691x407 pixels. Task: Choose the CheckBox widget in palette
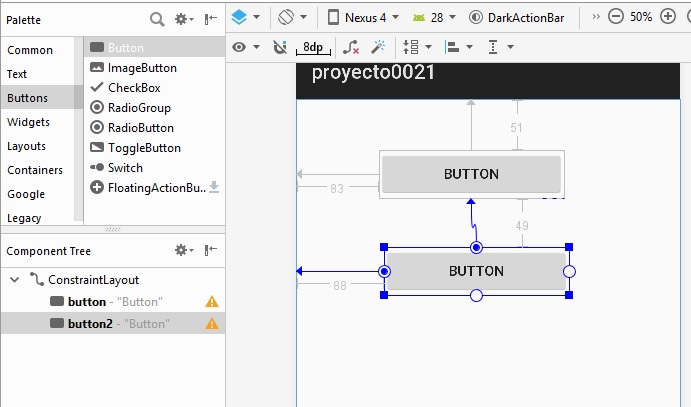(x=134, y=88)
